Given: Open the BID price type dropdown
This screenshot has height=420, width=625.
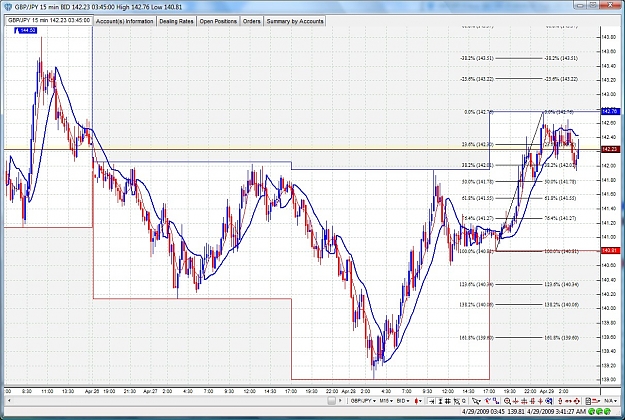Looking at the screenshot, I should [x=403, y=401].
